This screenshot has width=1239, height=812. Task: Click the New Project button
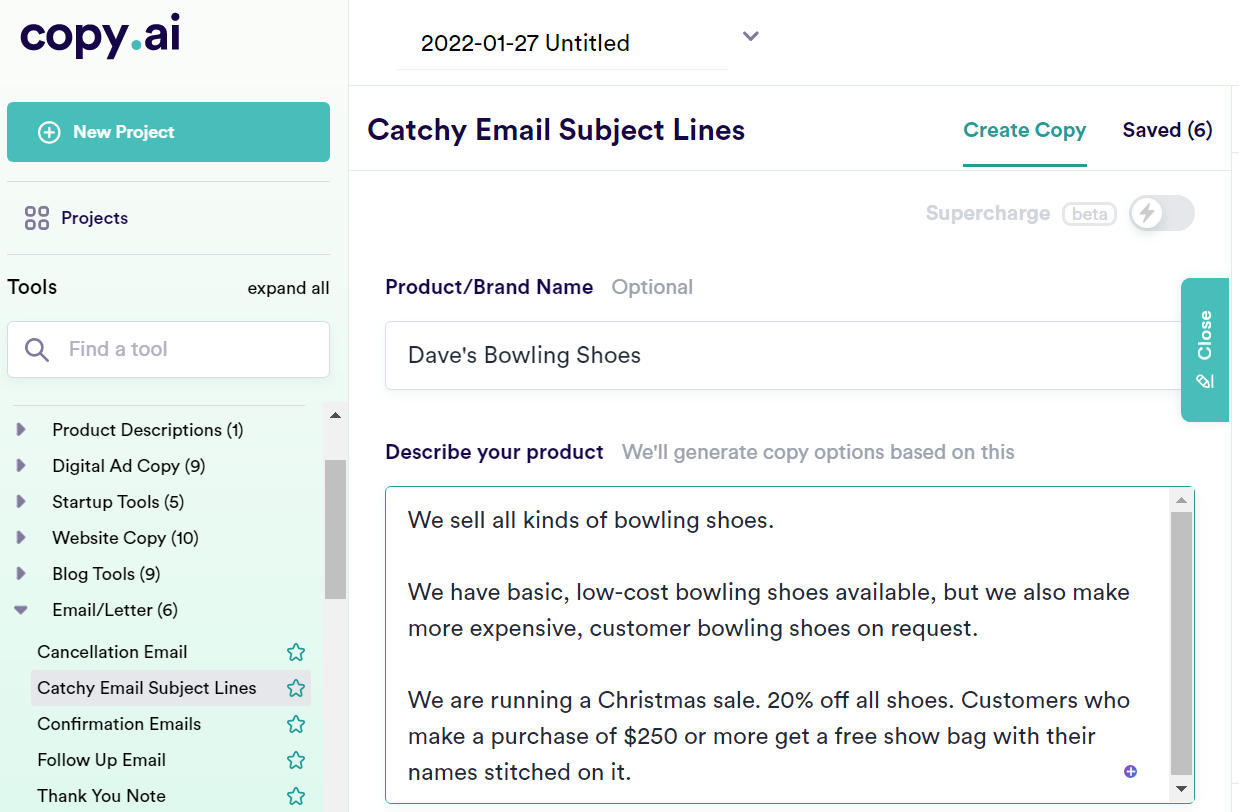pyautogui.click(x=168, y=131)
